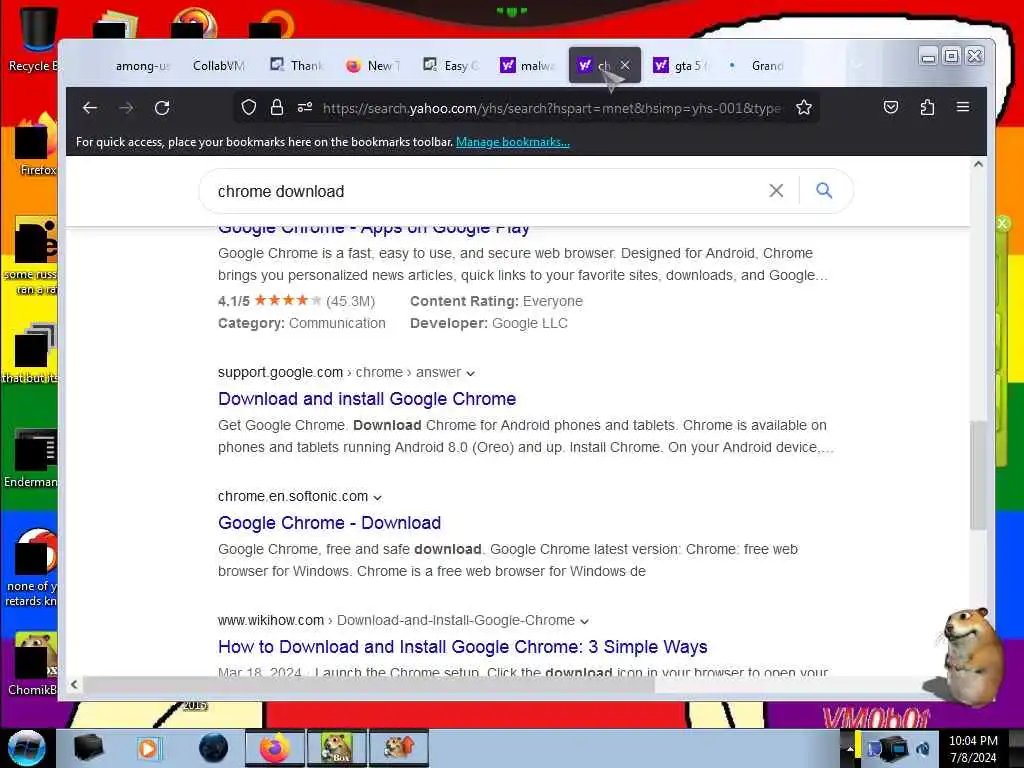This screenshot has height=768, width=1024.
Task: Click the volume tray icon
Action: (922, 748)
